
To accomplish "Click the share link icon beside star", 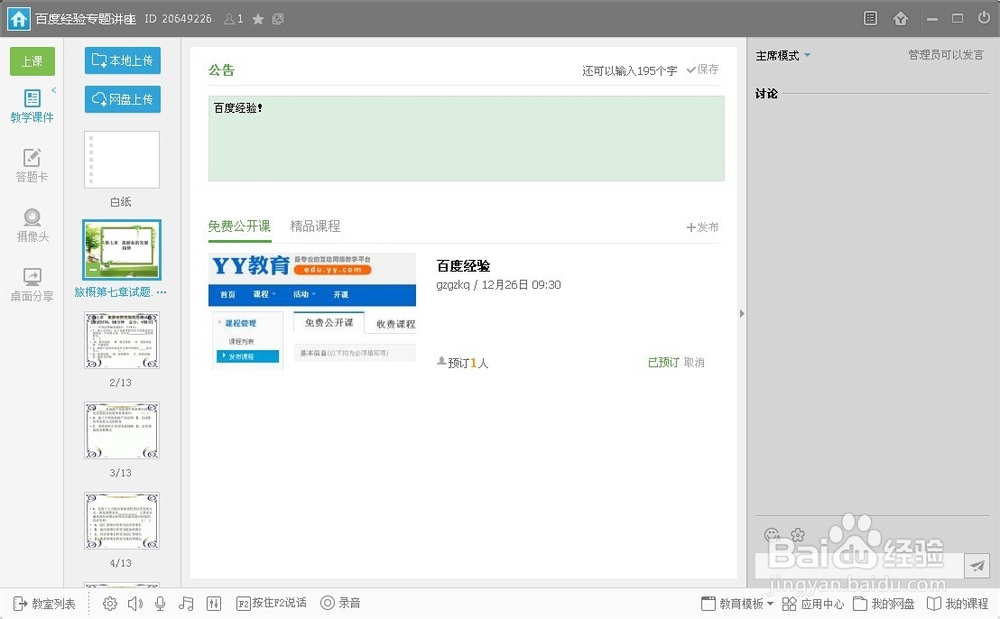I will 278,19.
